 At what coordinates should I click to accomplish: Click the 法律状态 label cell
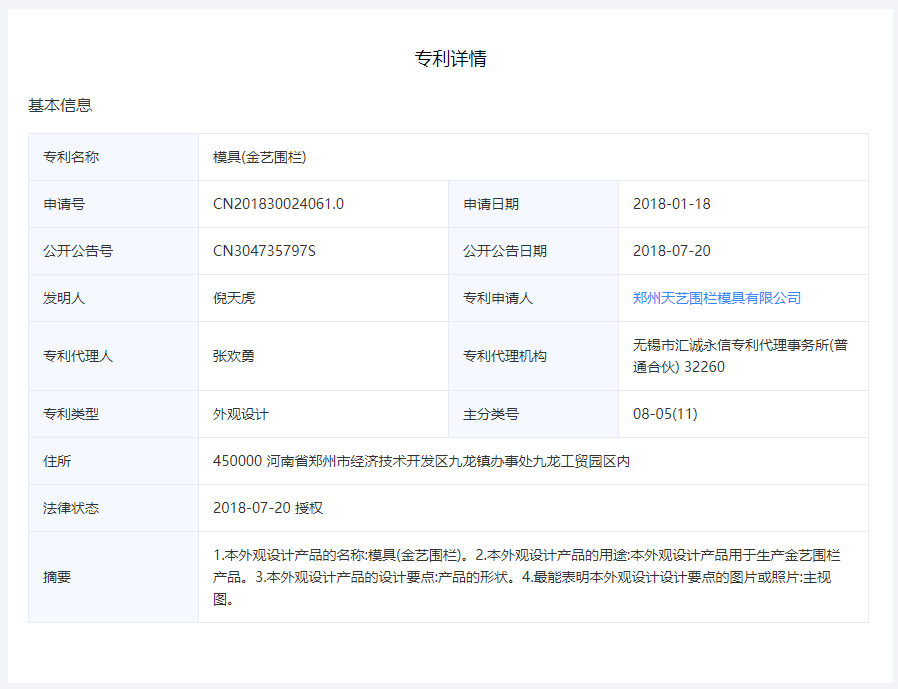pos(71,508)
